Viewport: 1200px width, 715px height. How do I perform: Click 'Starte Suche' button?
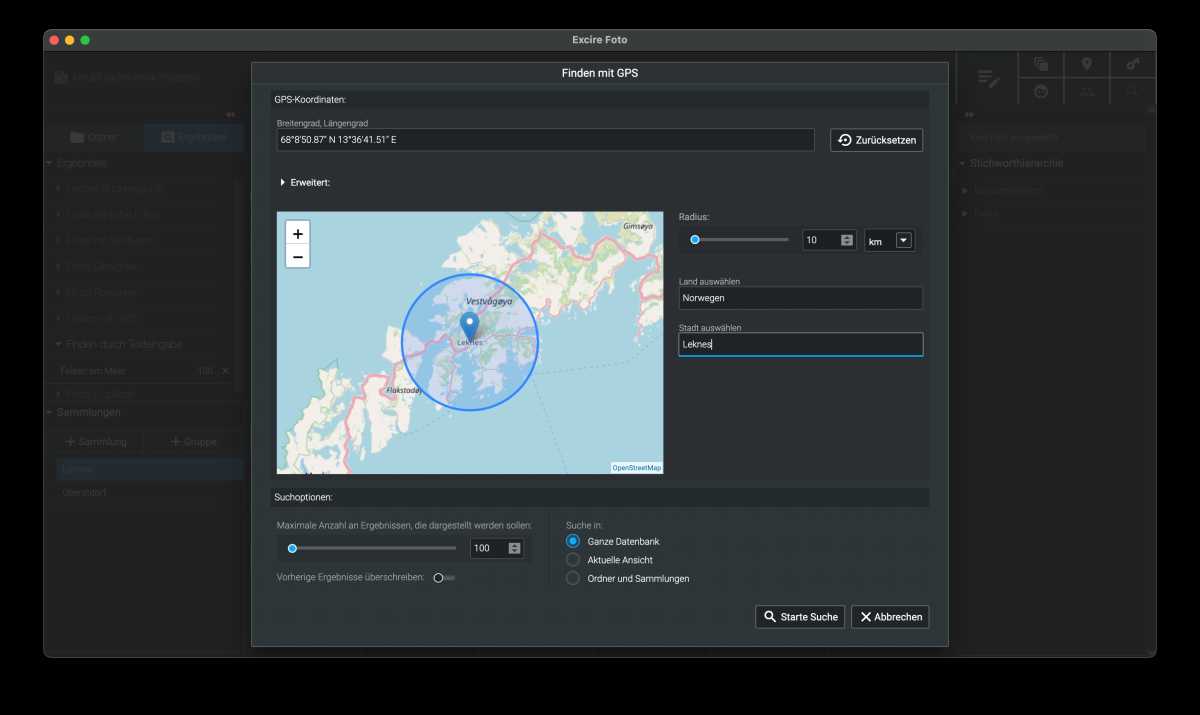point(800,617)
